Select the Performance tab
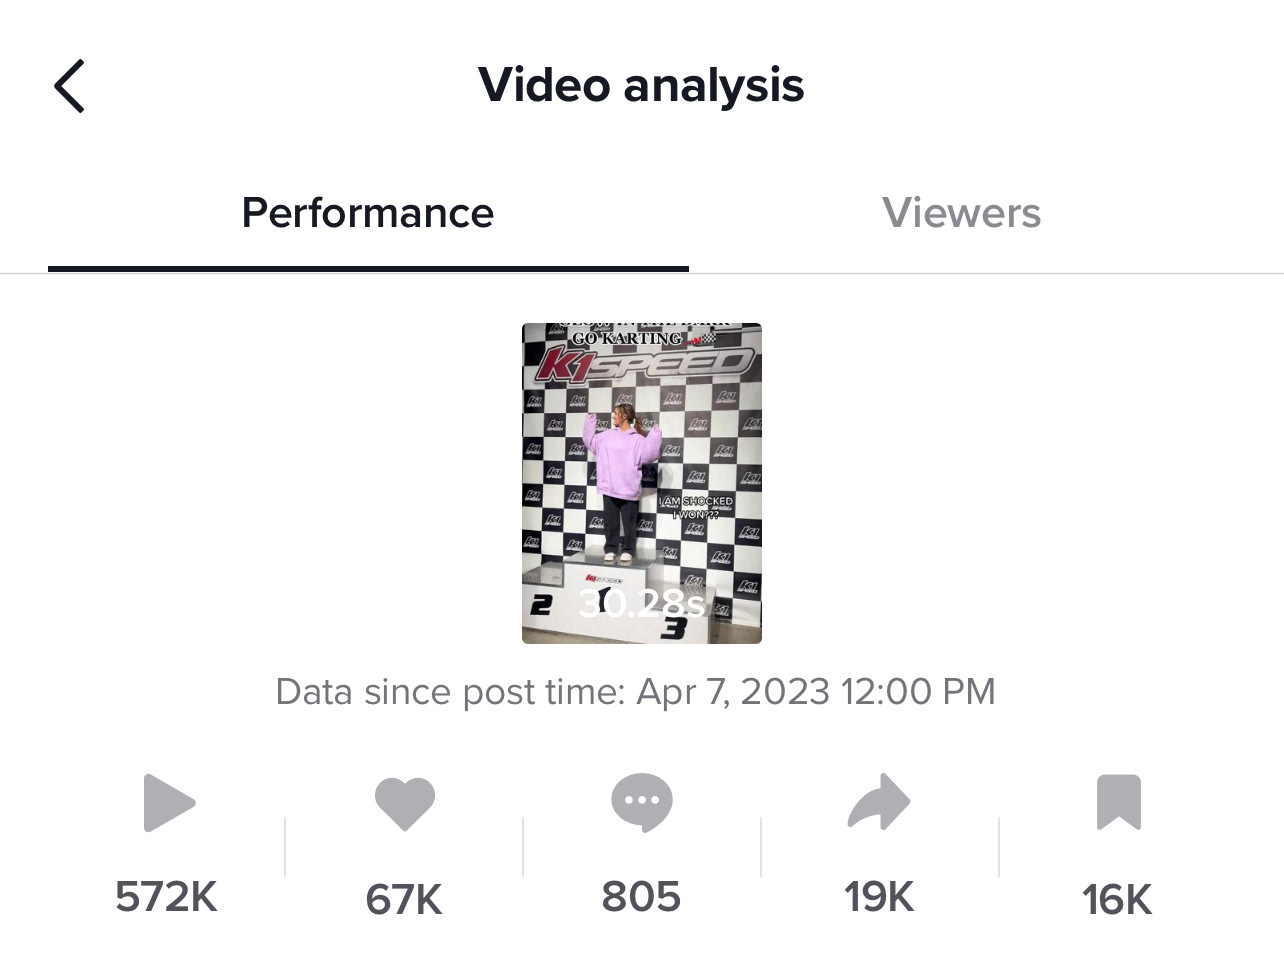1284x964 pixels. pyautogui.click(x=367, y=213)
